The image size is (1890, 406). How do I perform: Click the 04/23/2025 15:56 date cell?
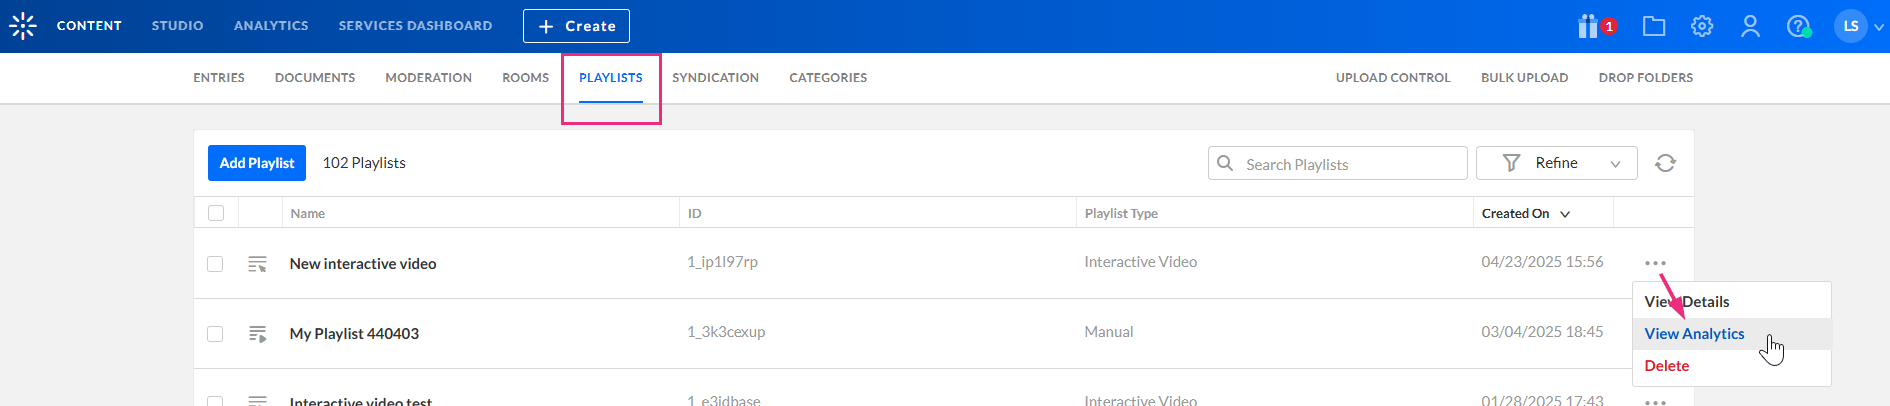tap(1542, 262)
